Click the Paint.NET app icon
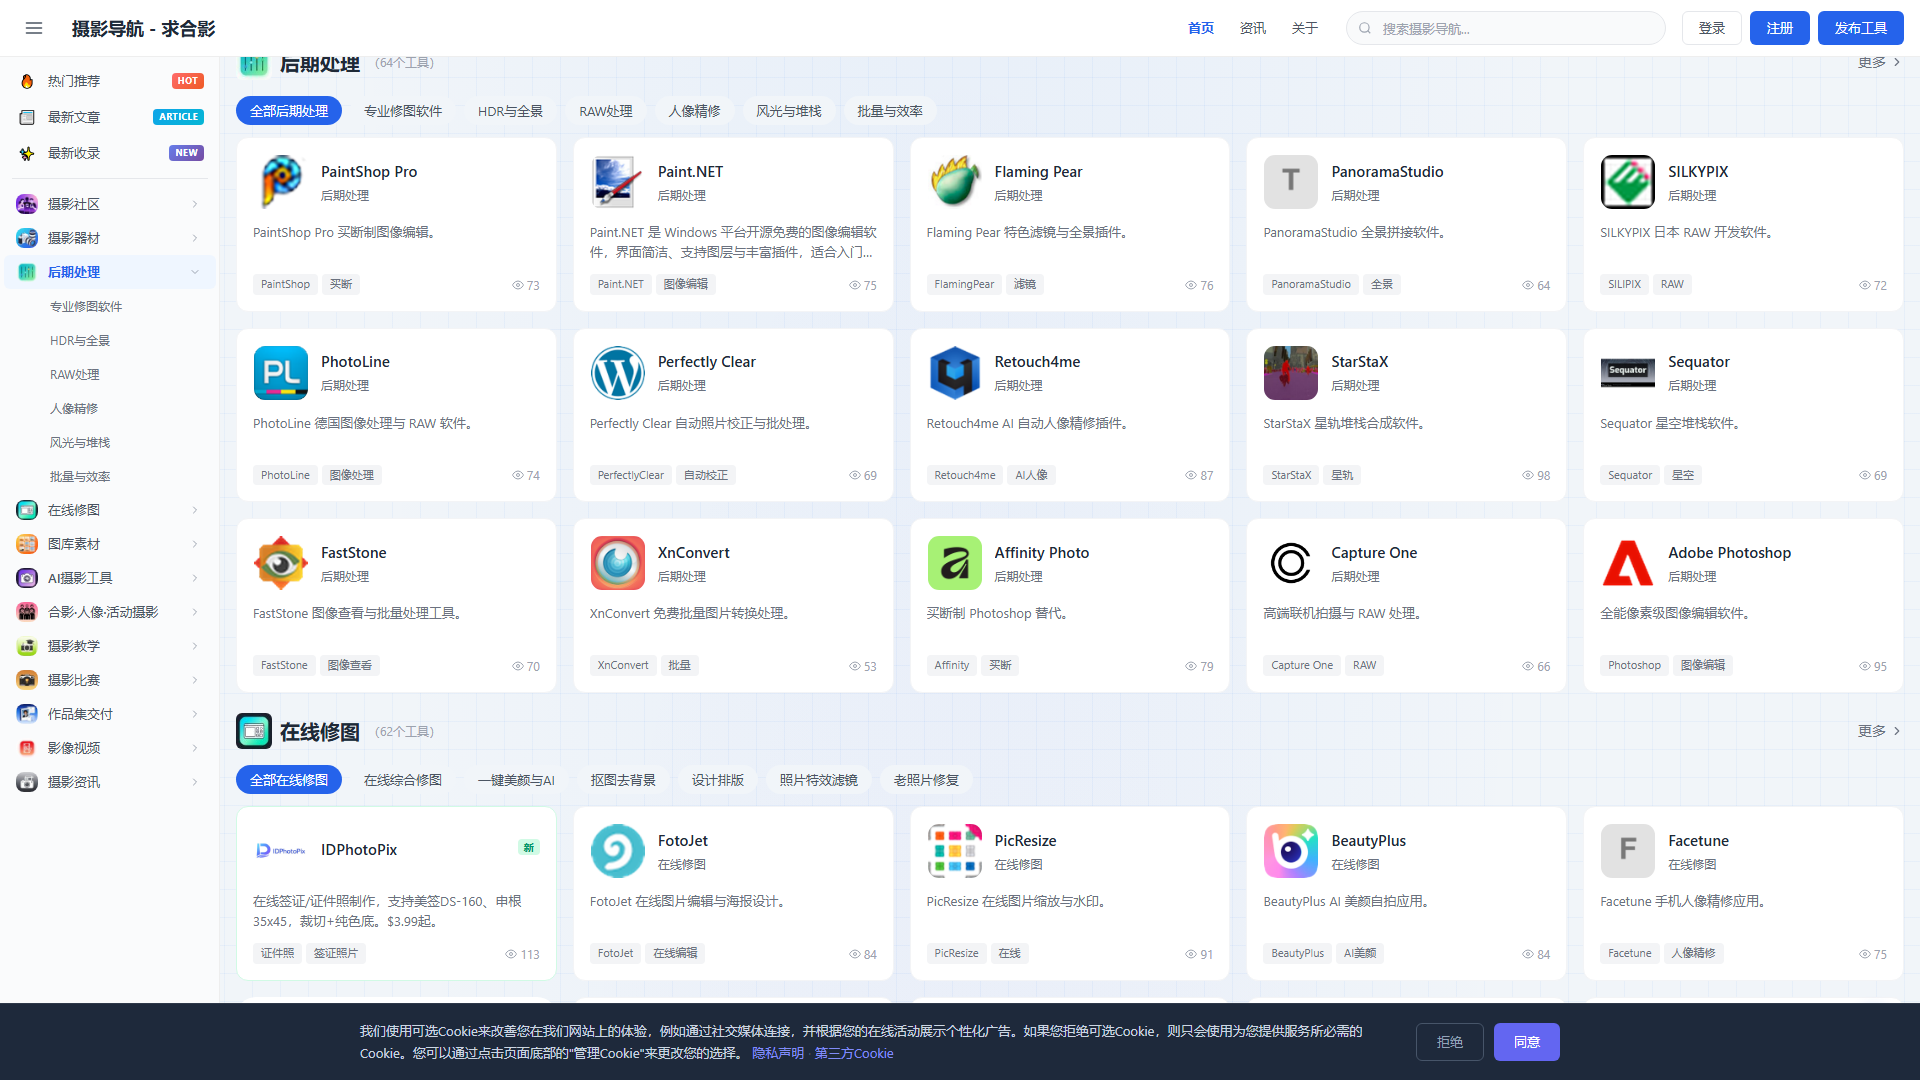The height and width of the screenshot is (1080, 1920). coord(617,181)
